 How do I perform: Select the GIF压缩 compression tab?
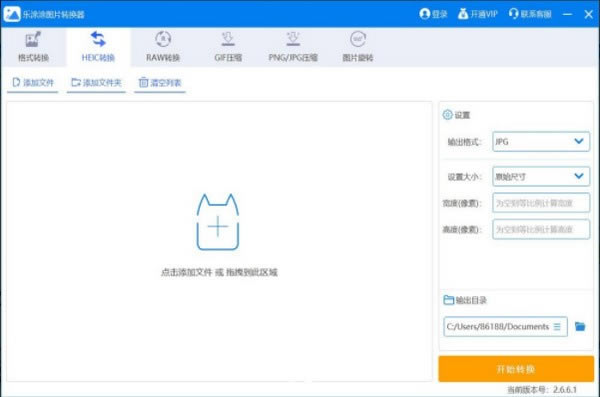point(228,47)
